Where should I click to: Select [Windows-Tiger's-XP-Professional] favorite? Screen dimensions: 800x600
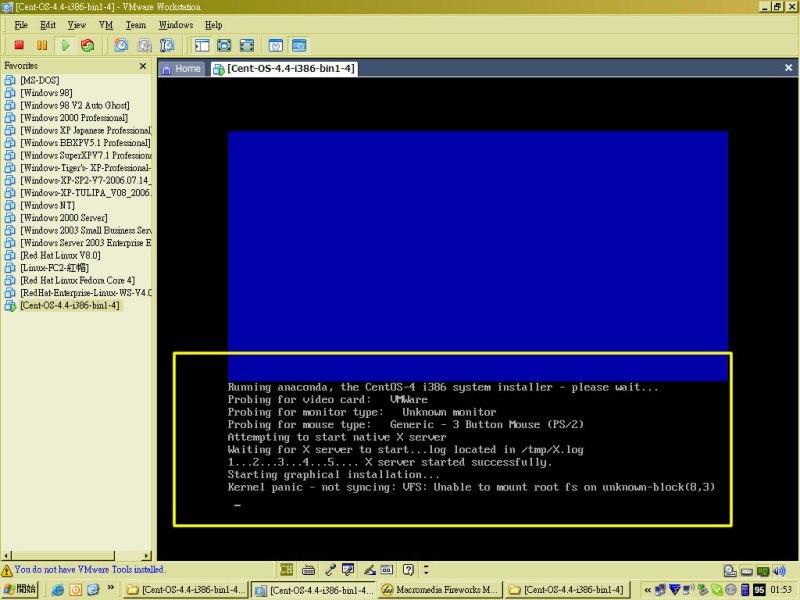coord(78,168)
